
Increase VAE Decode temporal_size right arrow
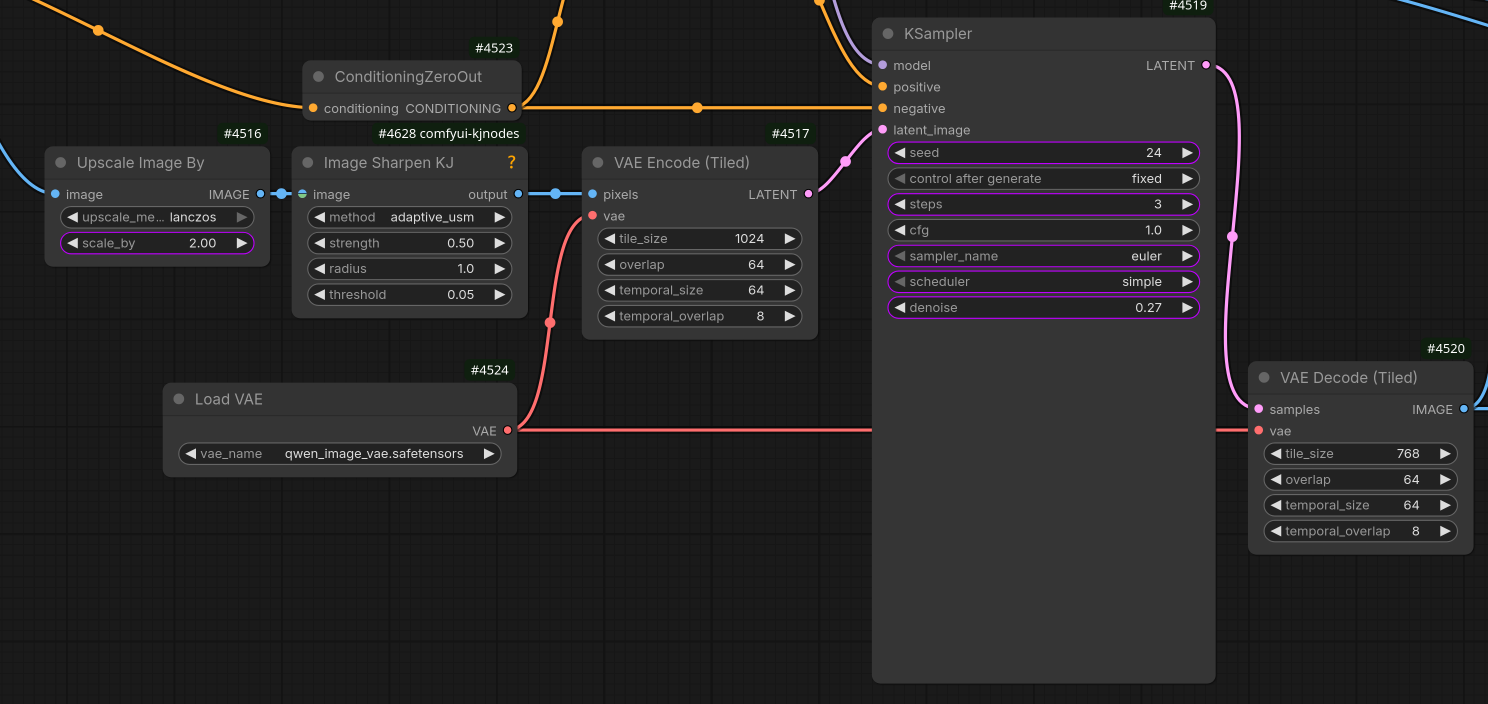click(1445, 505)
